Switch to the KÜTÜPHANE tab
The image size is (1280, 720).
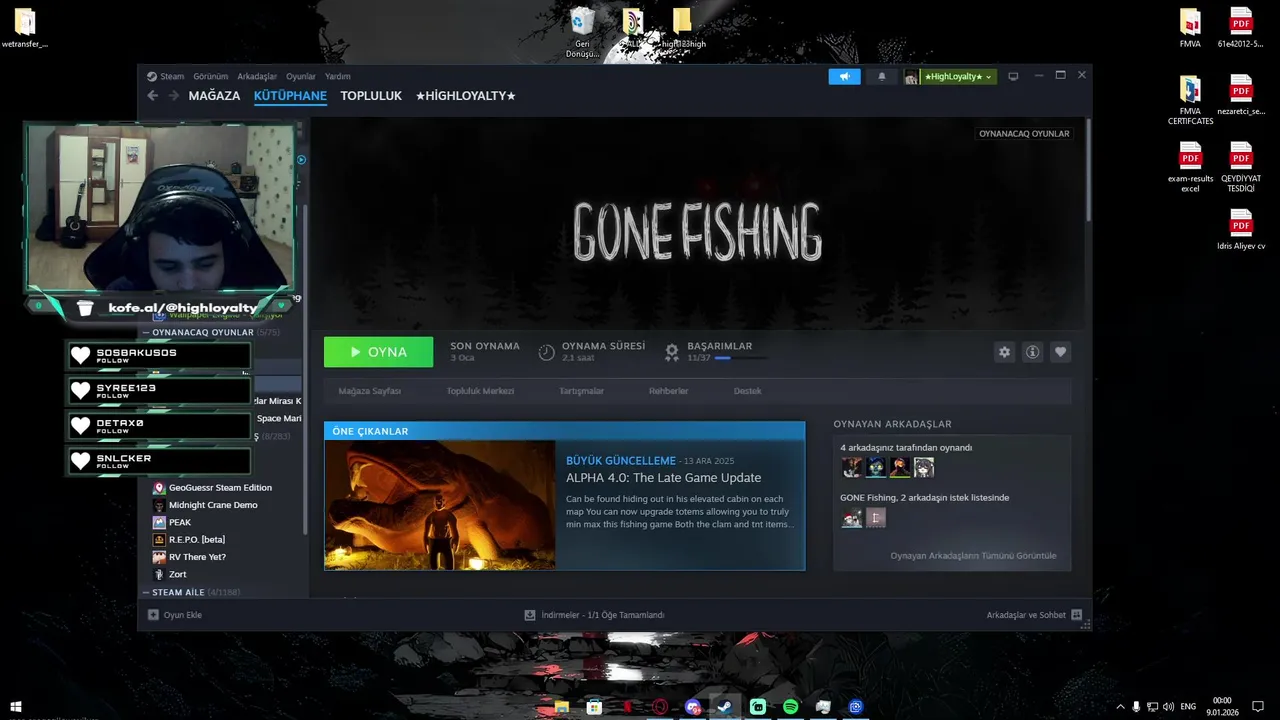click(x=290, y=96)
